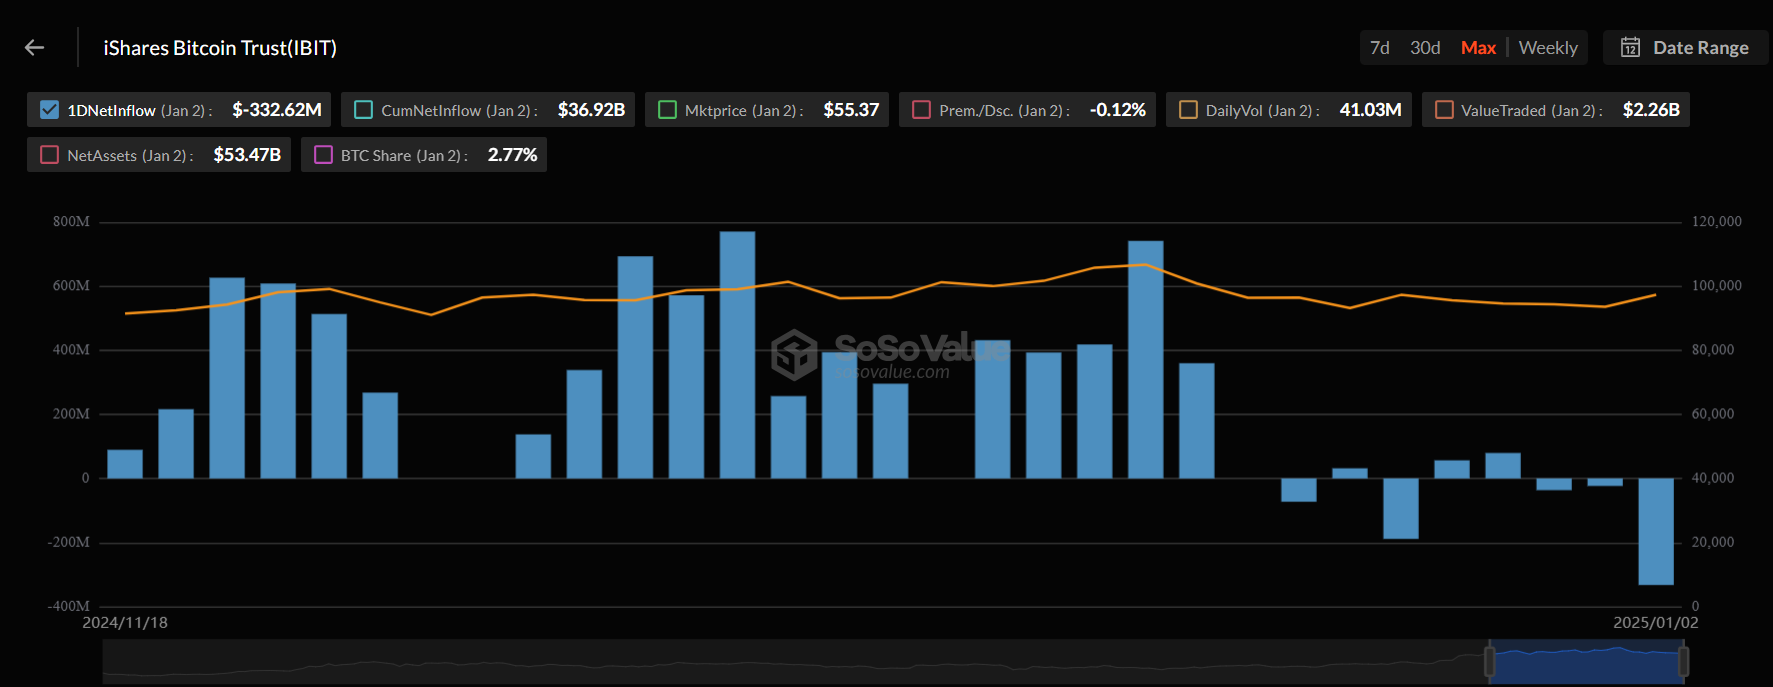The image size is (1773, 687).
Task: Click the largest negative bar on Jan 2
Action: [1655, 531]
